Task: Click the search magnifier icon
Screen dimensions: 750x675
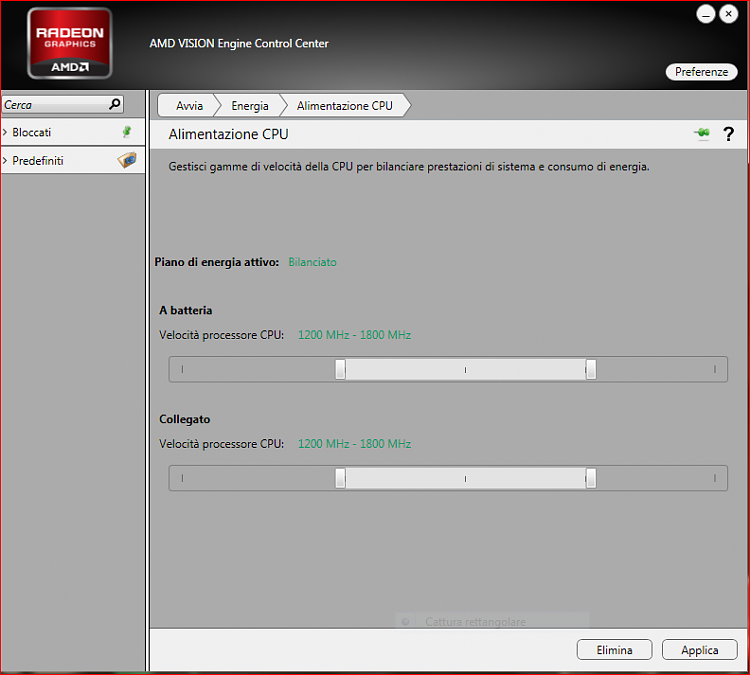Action: tap(115, 104)
